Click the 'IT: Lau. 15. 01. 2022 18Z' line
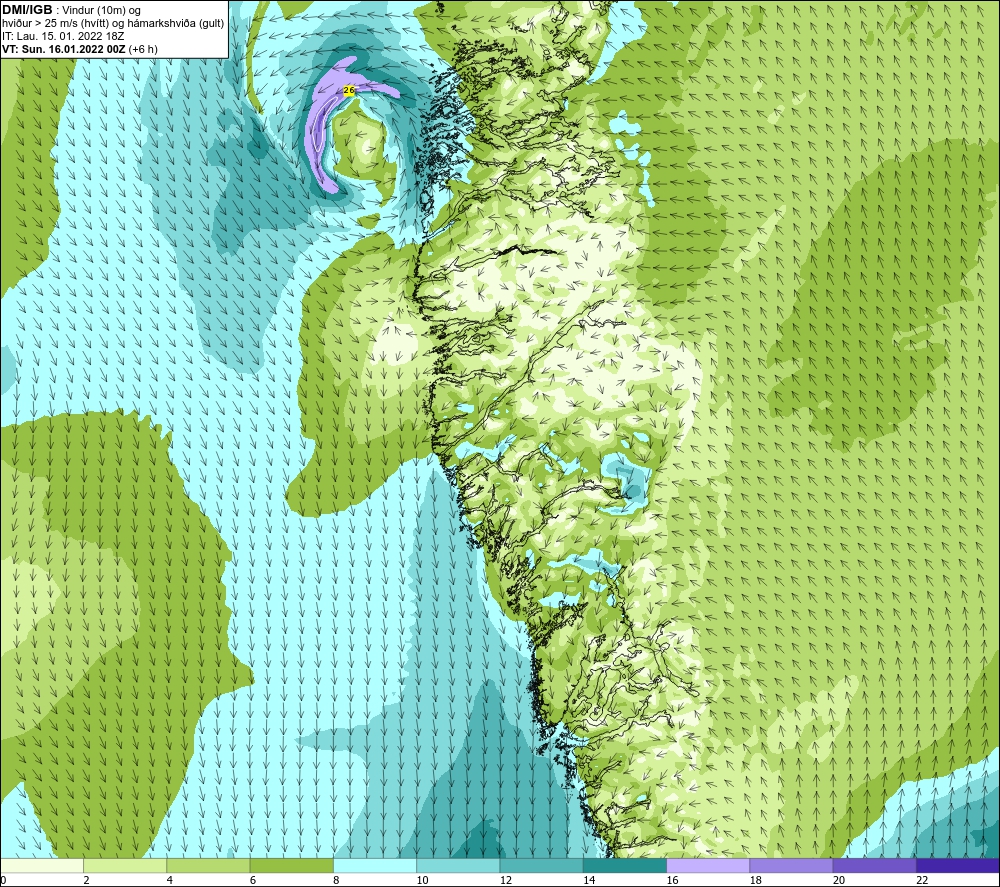The height and width of the screenshot is (887, 1000). click(x=63, y=36)
